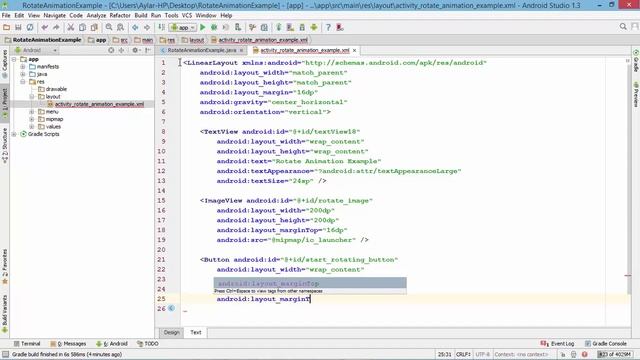Click the Collapse All icon in project panel
The image size is (640, 360).
(121, 50)
